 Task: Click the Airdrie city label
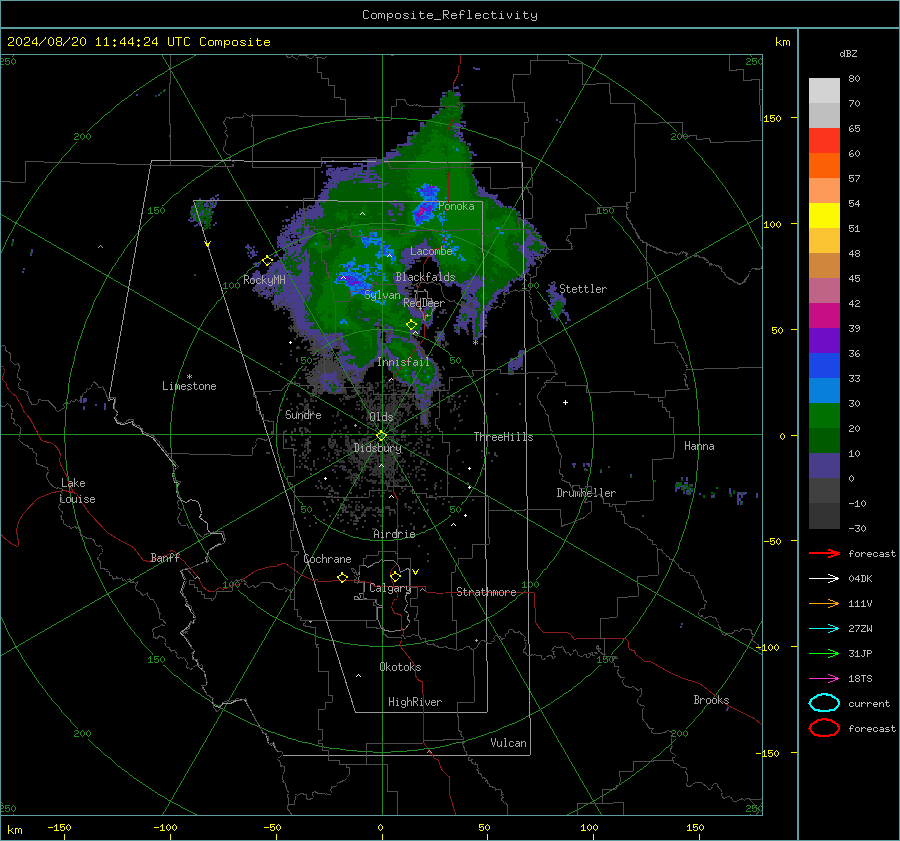(394, 534)
